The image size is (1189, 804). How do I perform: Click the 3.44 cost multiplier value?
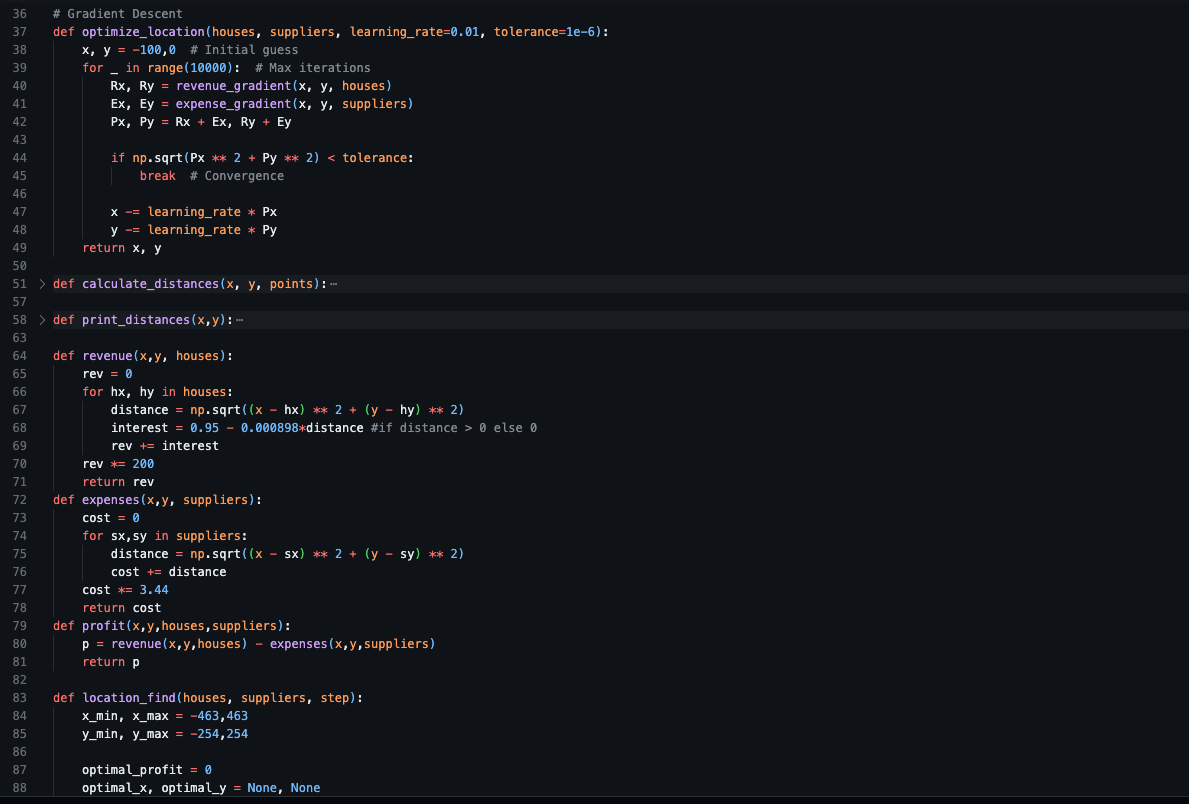coord(153,590)
